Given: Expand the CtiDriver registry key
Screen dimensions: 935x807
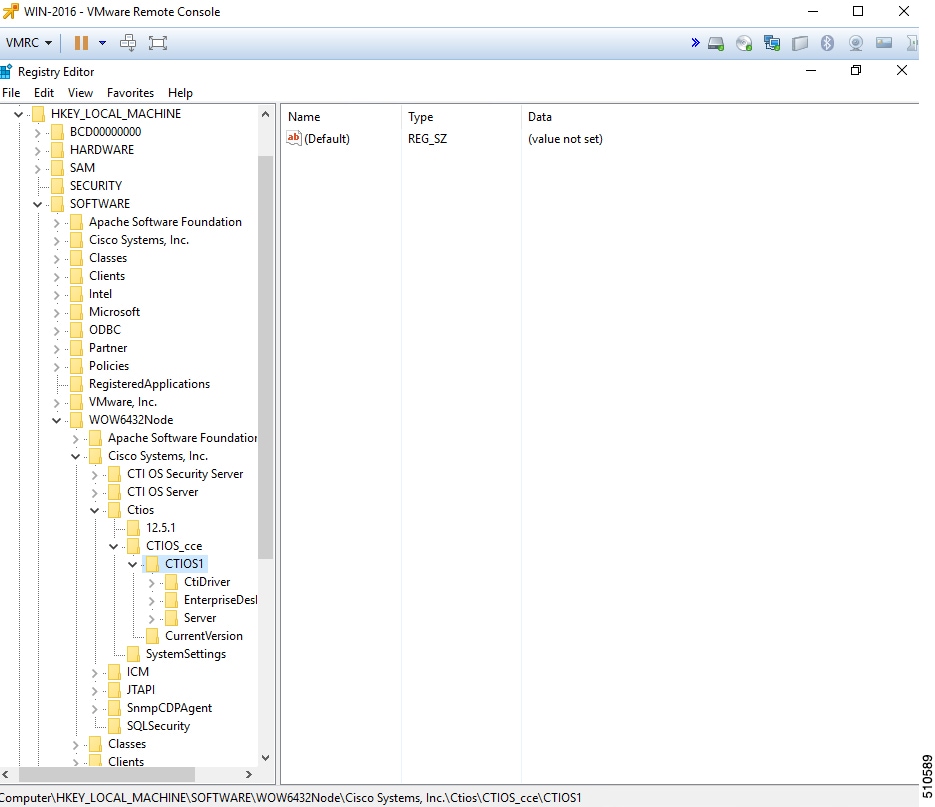Looking at the screenshot, I should click(x=150, y=581).
